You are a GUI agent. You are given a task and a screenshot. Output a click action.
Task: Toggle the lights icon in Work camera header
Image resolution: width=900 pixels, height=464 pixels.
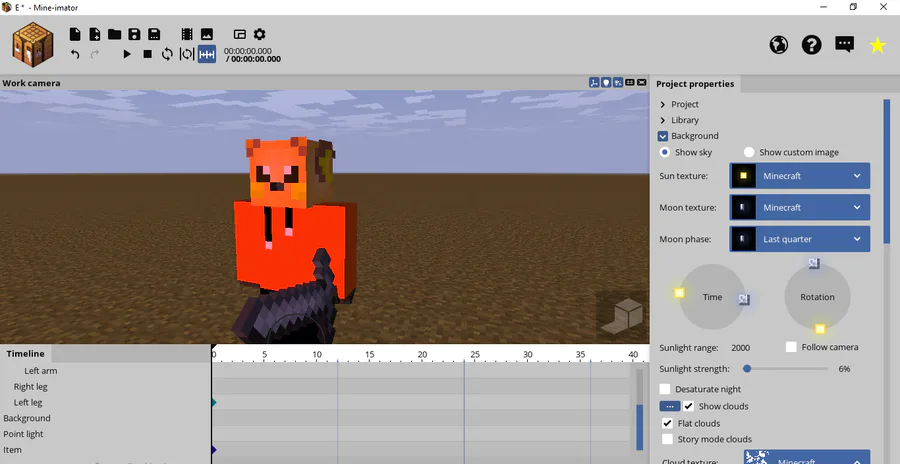606,83
